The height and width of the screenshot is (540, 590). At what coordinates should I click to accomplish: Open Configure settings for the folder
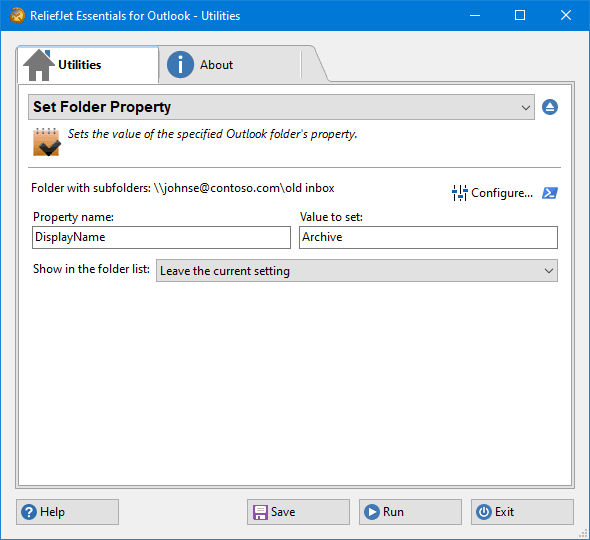tap(492, 193)
